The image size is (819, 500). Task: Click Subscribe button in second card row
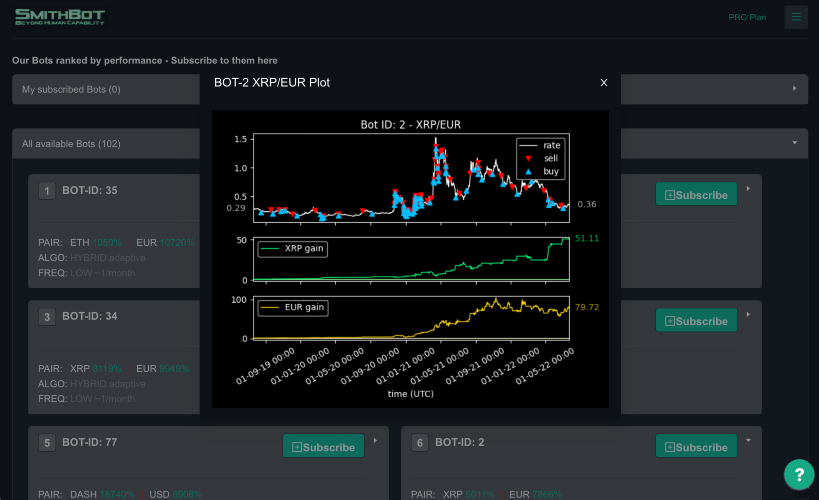pyautogui.click(x=696, y=321)
